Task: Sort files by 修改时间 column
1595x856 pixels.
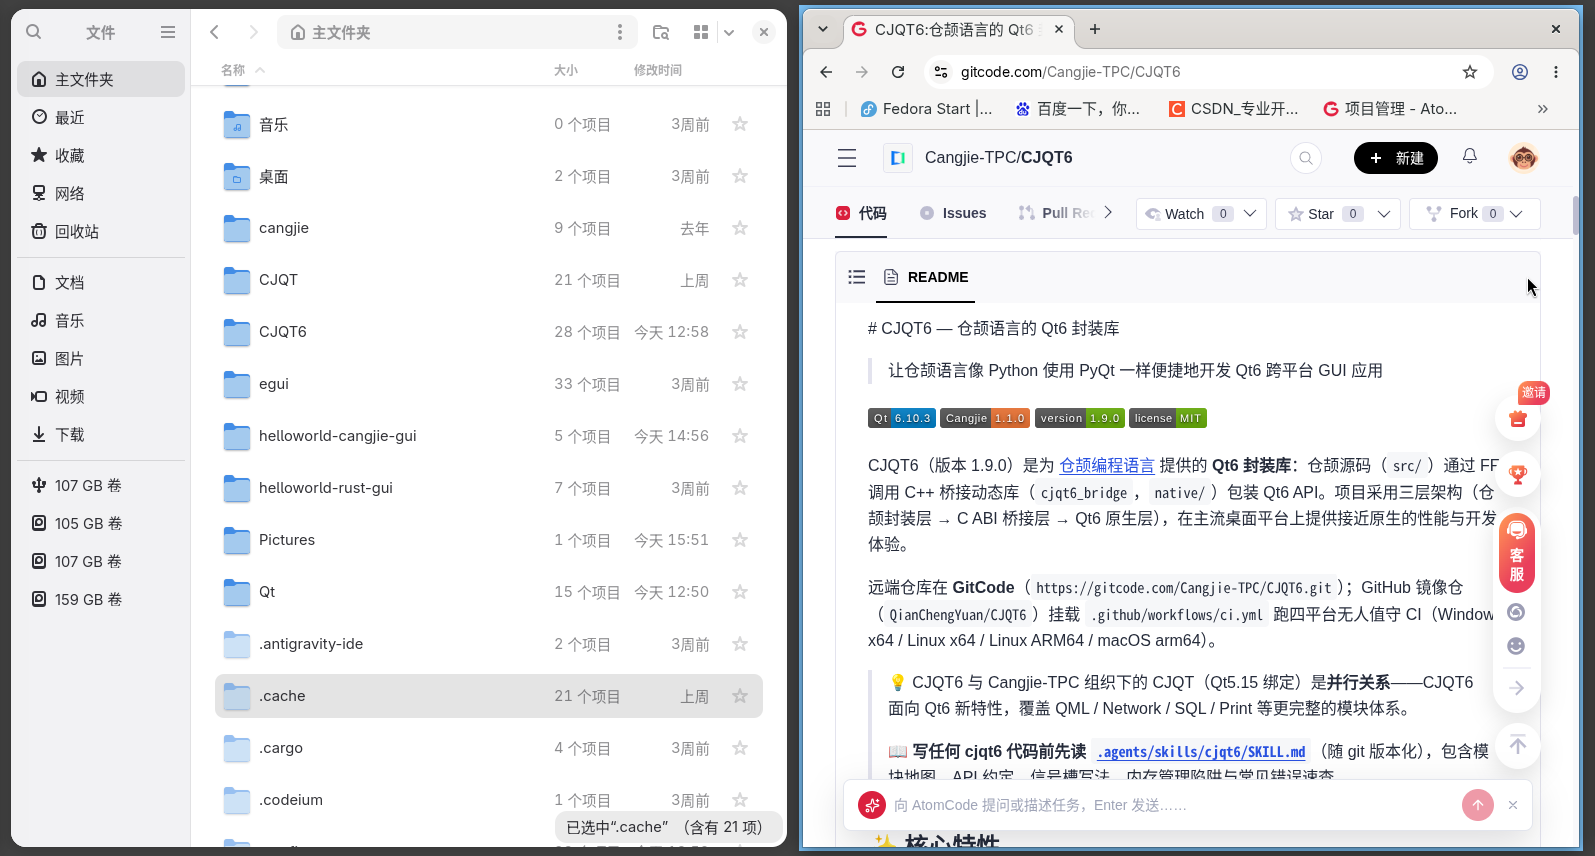Action: 658,70
